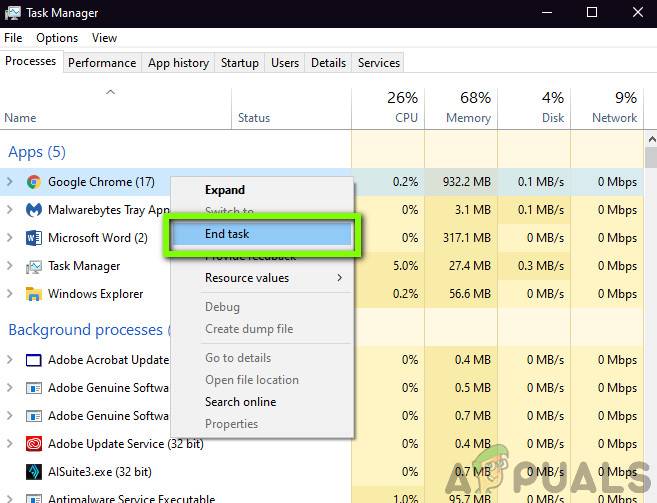Click the Windows Explorer folder icon
Screen dimensions: 657x503
(x=34, y=294)
